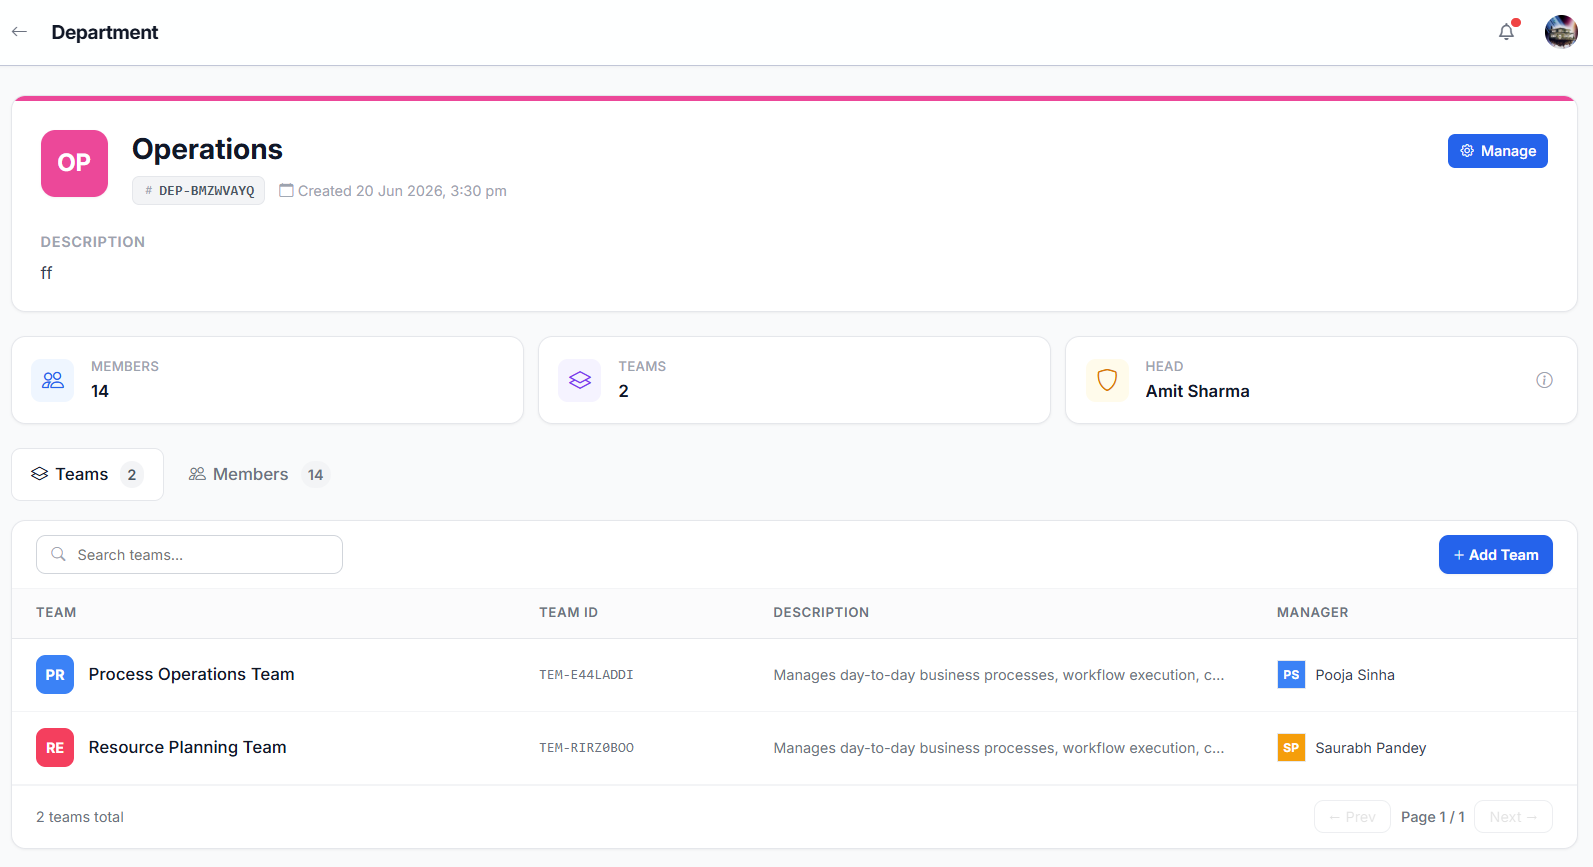Click the Teams layers icon card

pos(580,380)
